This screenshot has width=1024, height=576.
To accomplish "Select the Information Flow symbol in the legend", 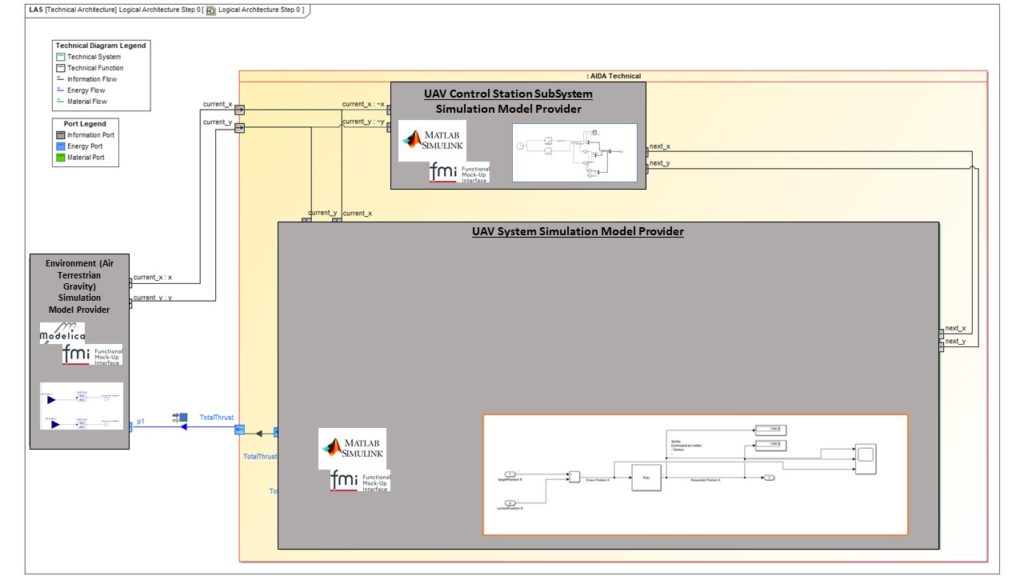I will click(59, 79).
